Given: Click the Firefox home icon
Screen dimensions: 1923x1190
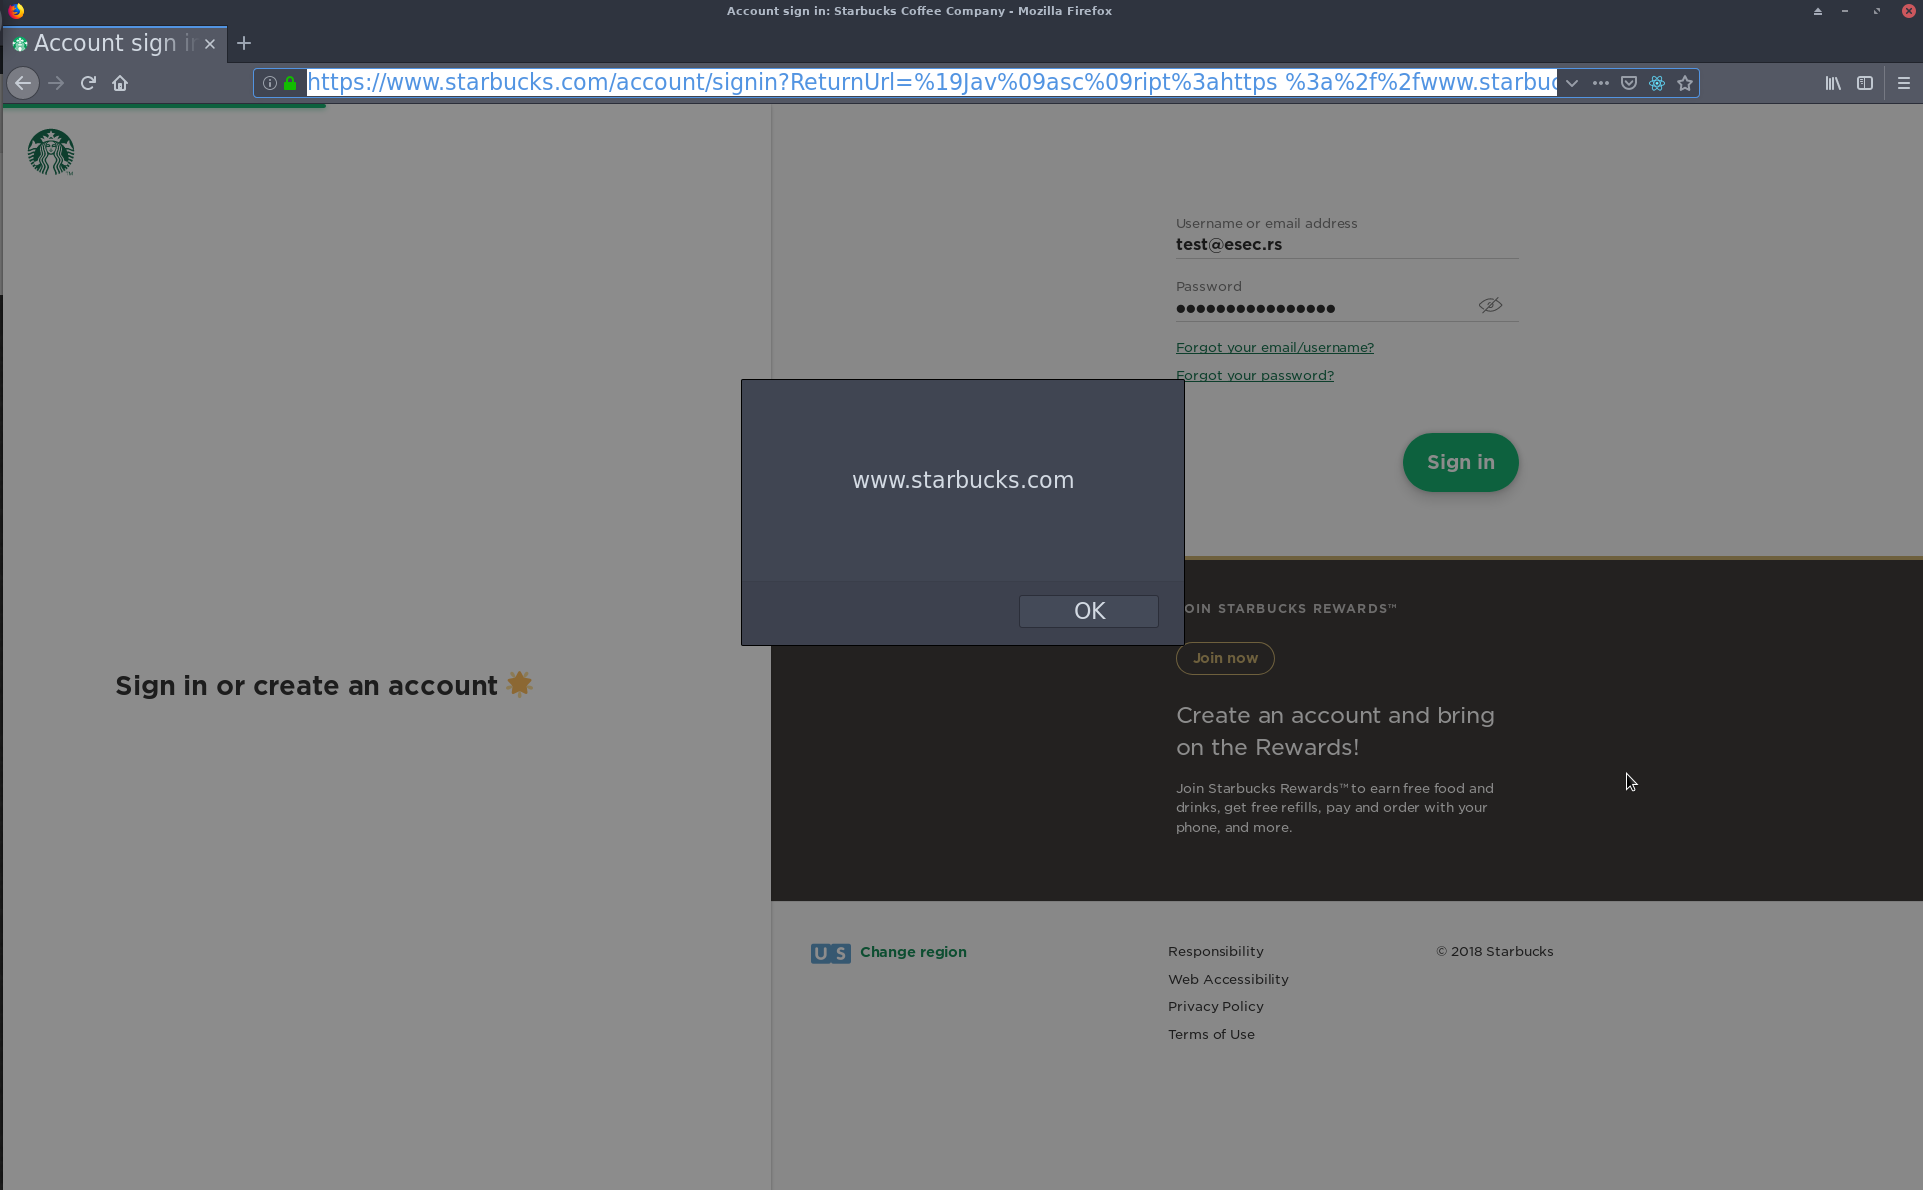Looking at the screenshot, I should coord(120,83).
